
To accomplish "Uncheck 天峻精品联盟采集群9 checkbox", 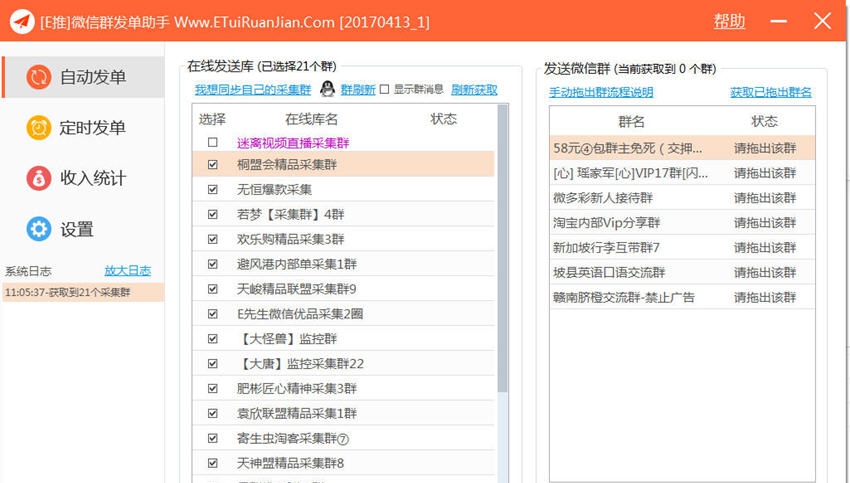I will [212, 289].
